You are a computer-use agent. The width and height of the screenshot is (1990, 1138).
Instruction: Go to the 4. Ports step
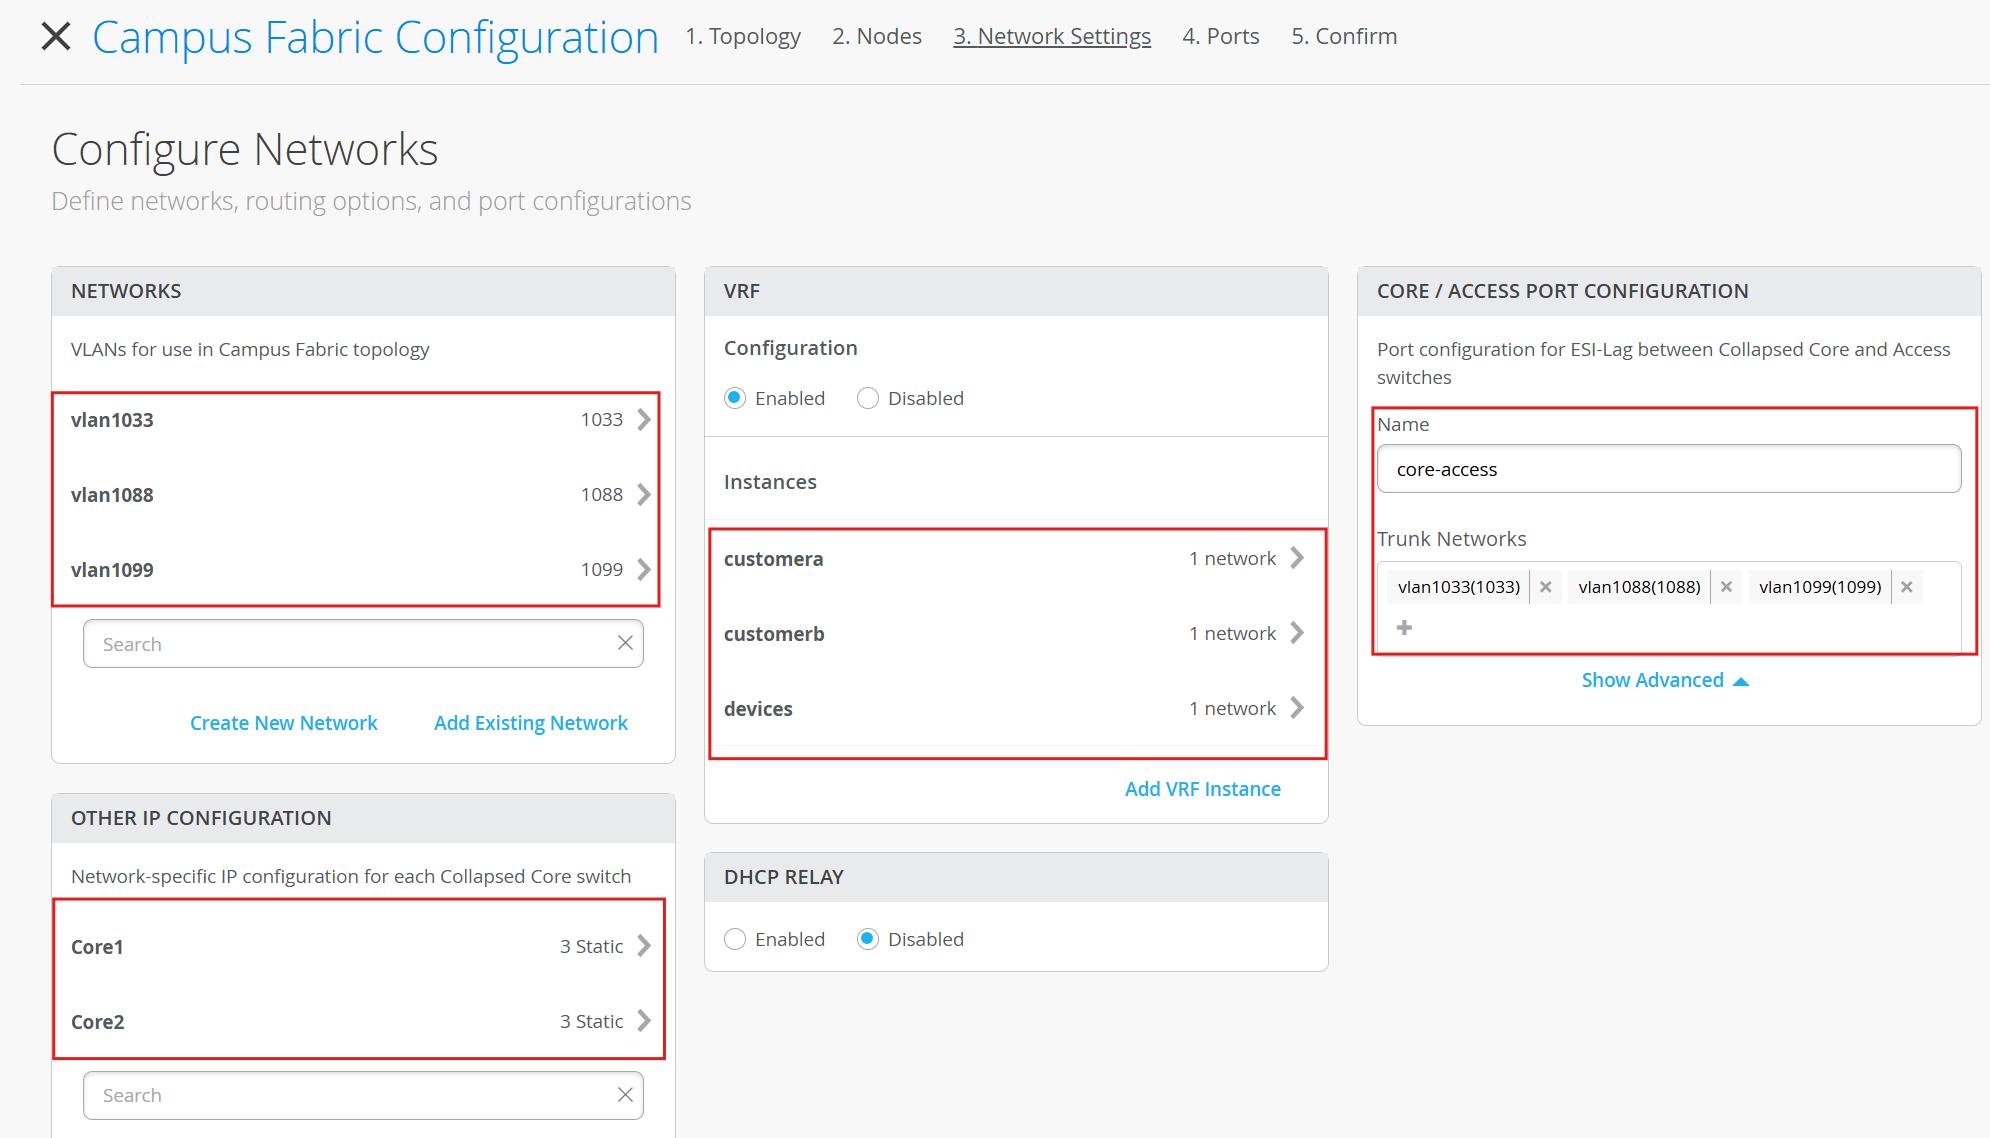pos(1220,36)
